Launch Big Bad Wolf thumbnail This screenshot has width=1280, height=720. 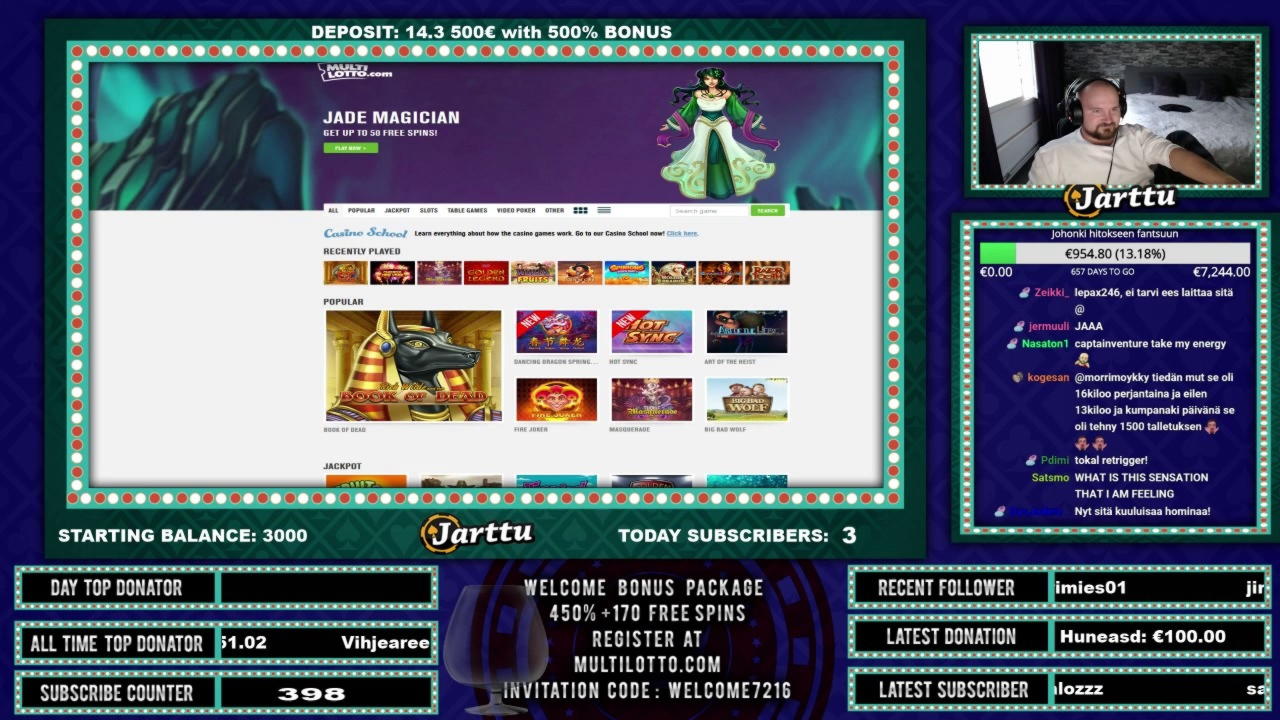[747, 399]
